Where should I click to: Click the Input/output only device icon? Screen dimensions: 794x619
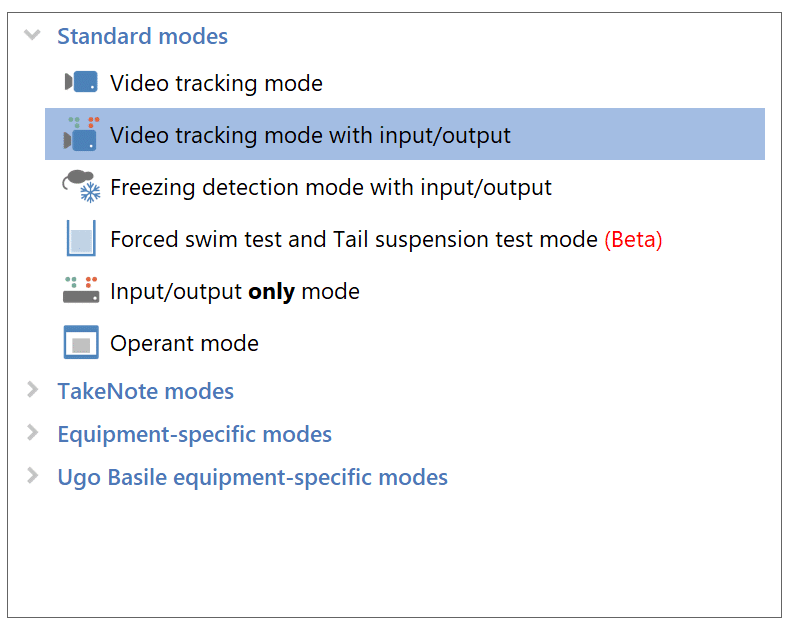click(81, 290)
